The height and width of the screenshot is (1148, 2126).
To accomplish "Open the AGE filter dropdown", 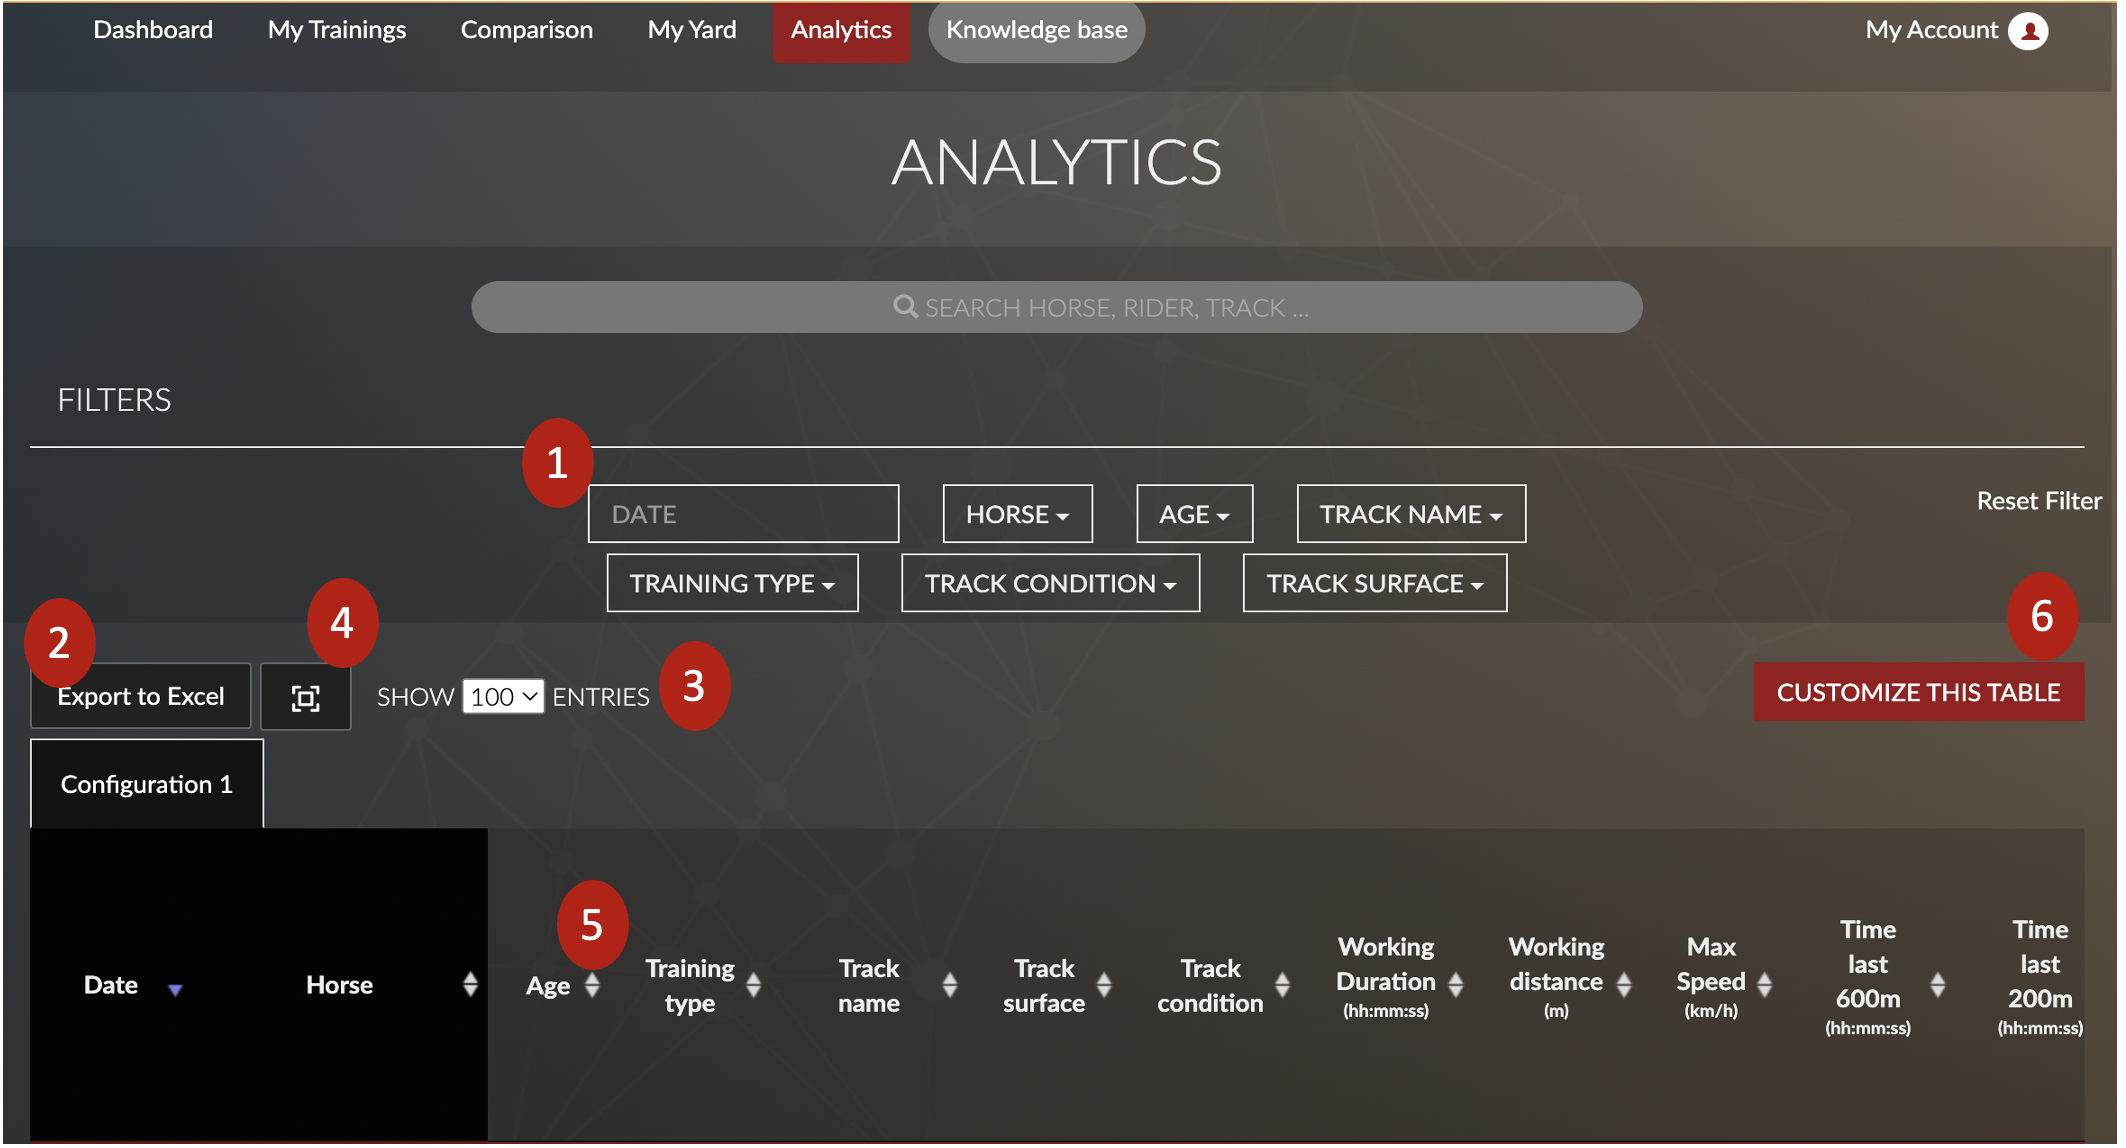I will click(1194, 514).
